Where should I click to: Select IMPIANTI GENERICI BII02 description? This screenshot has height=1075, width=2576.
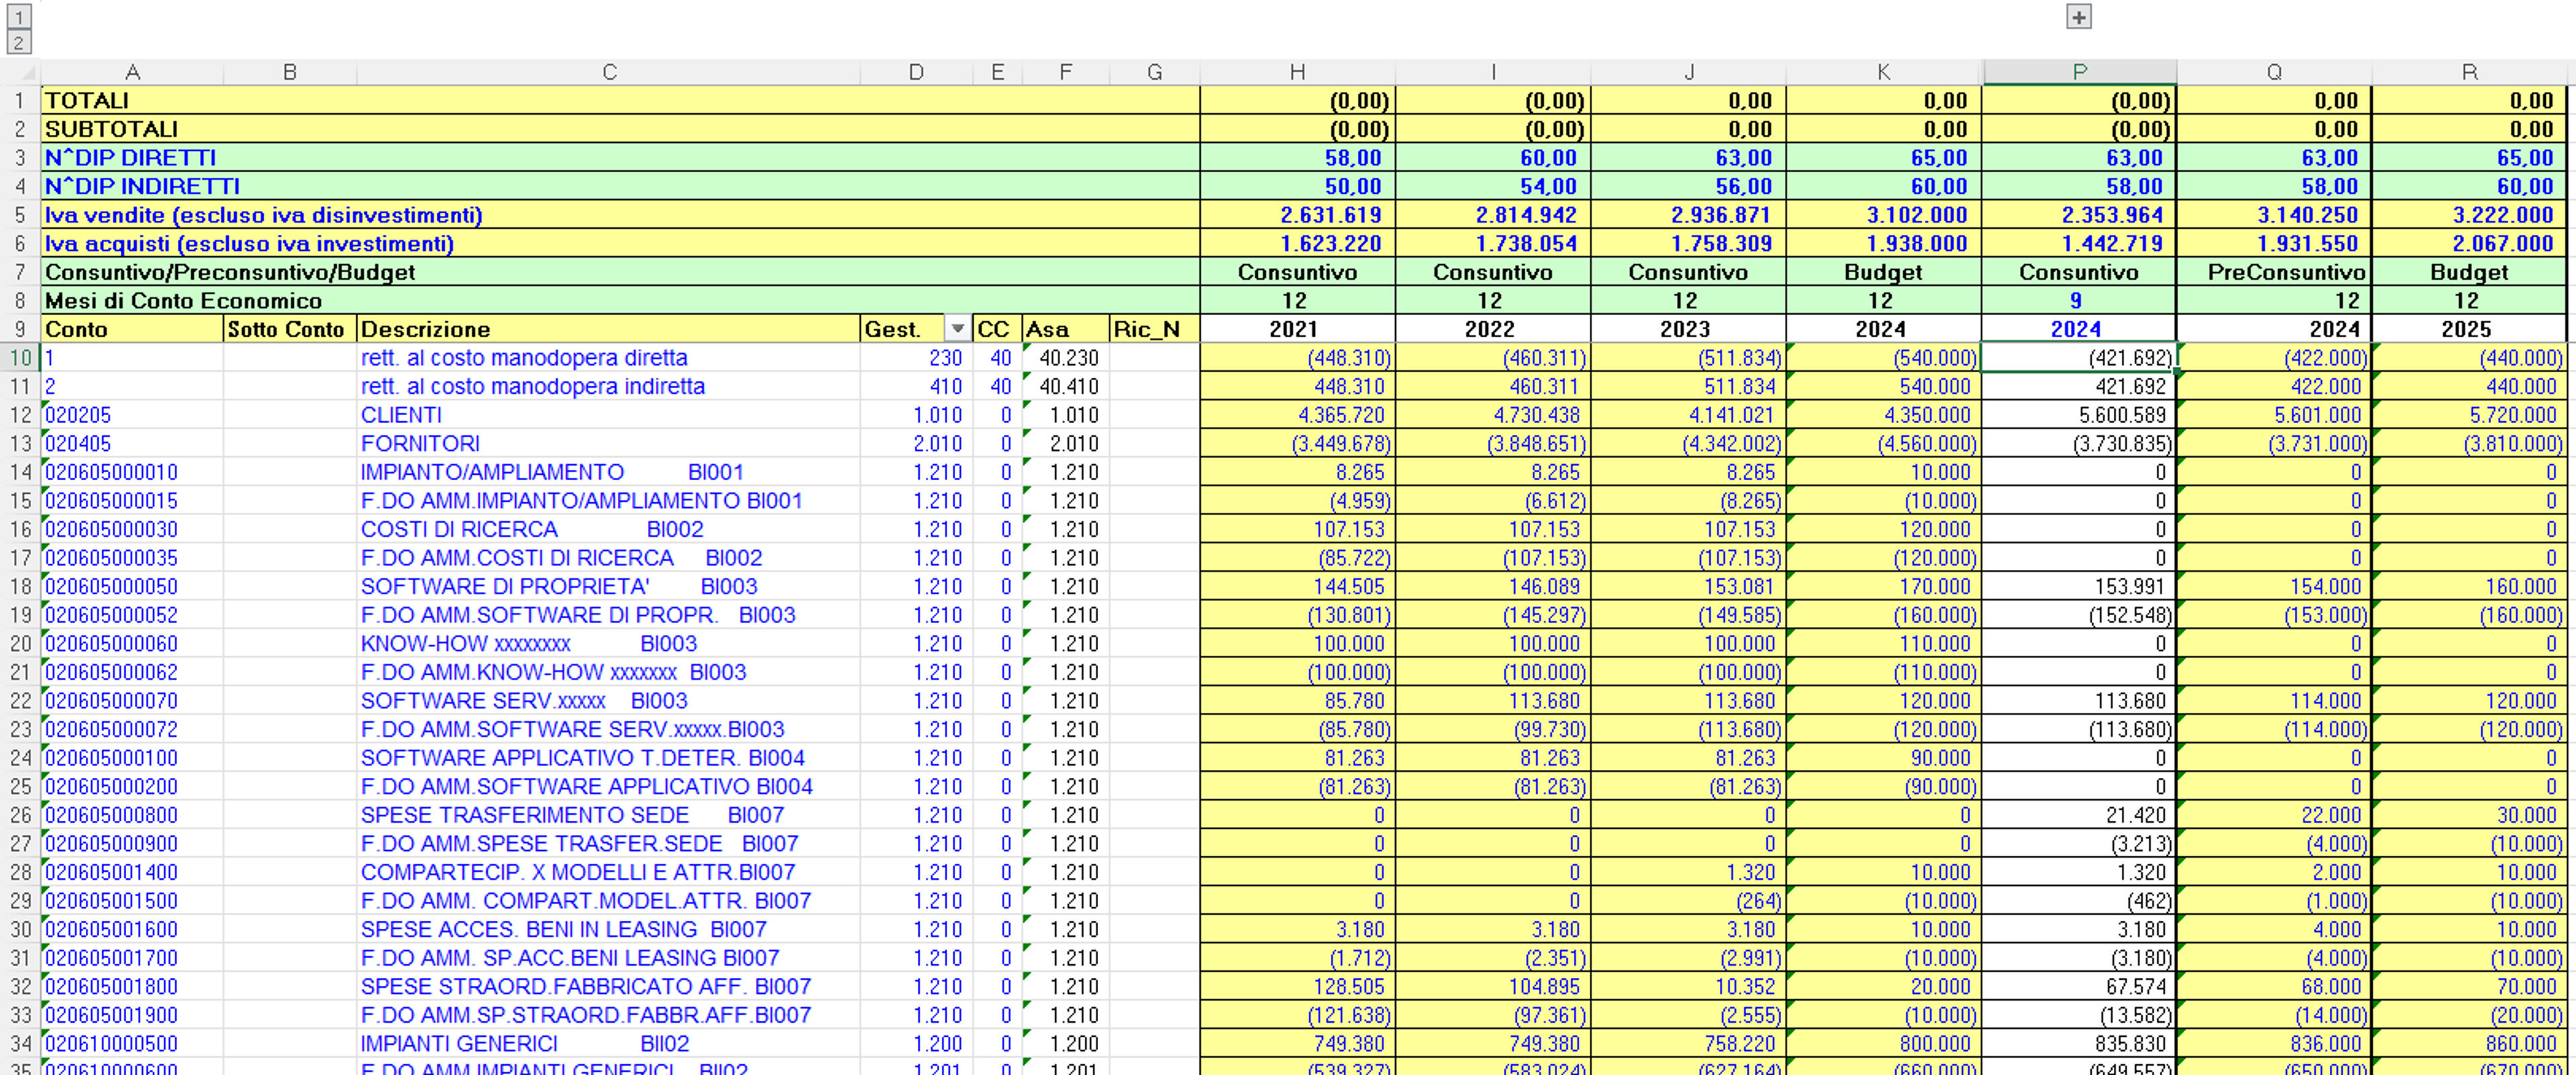(609, 1044)
